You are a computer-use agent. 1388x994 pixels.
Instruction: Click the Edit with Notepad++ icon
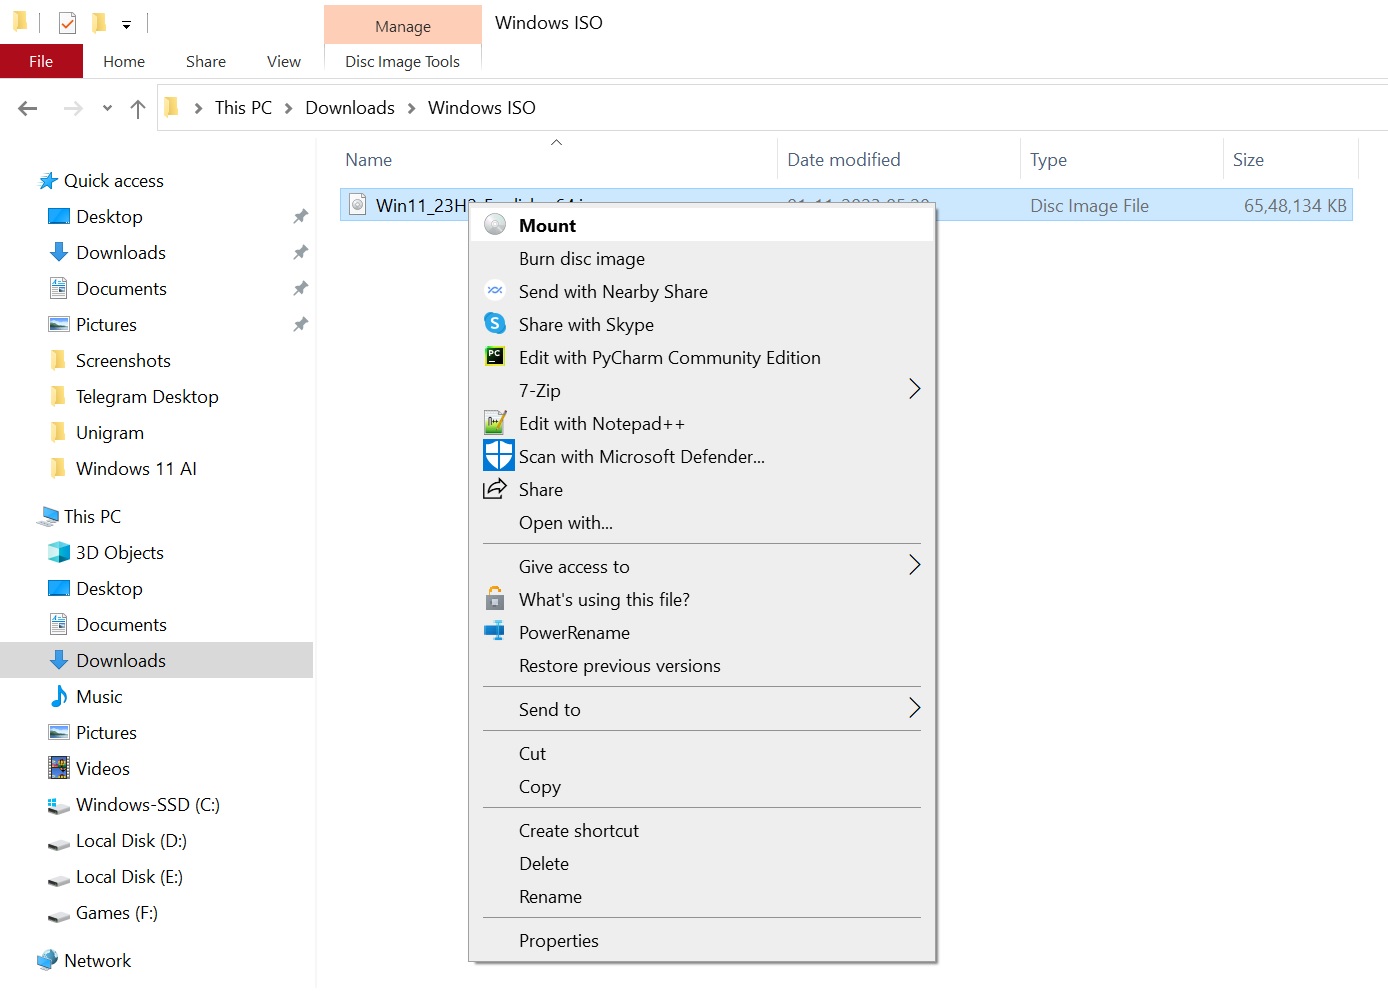coord(495,423)
